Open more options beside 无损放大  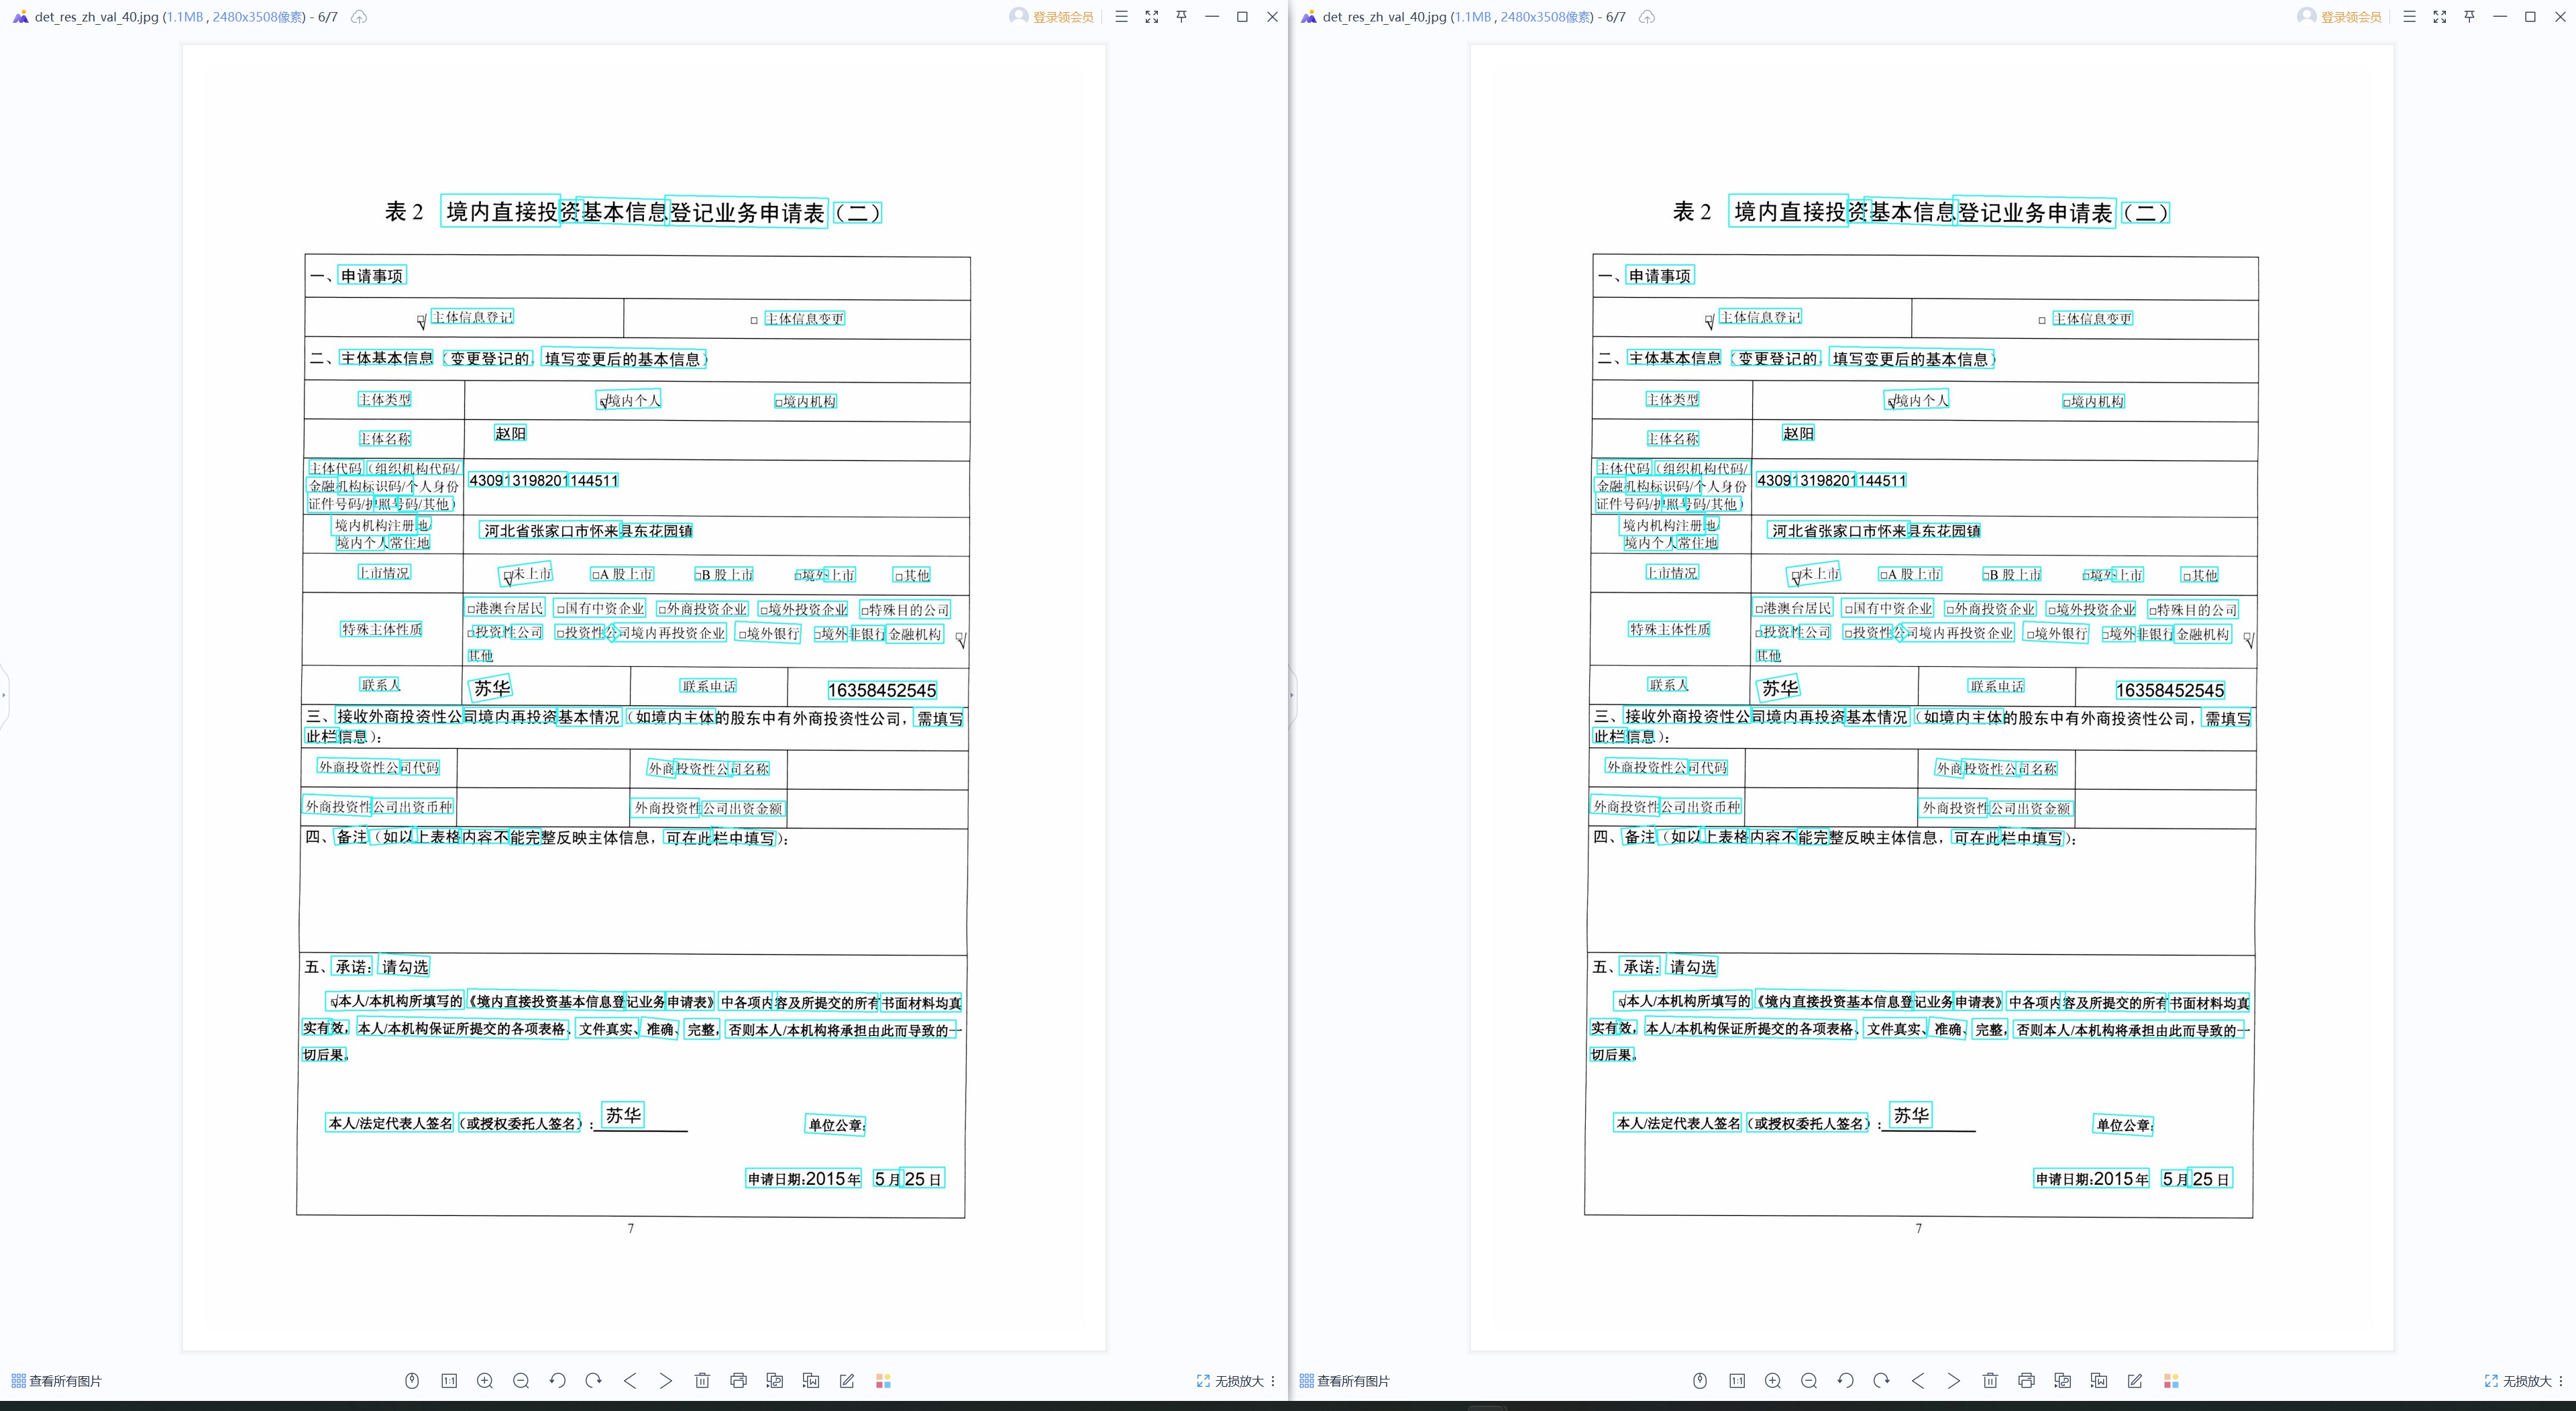[x=1273, y=1380]
